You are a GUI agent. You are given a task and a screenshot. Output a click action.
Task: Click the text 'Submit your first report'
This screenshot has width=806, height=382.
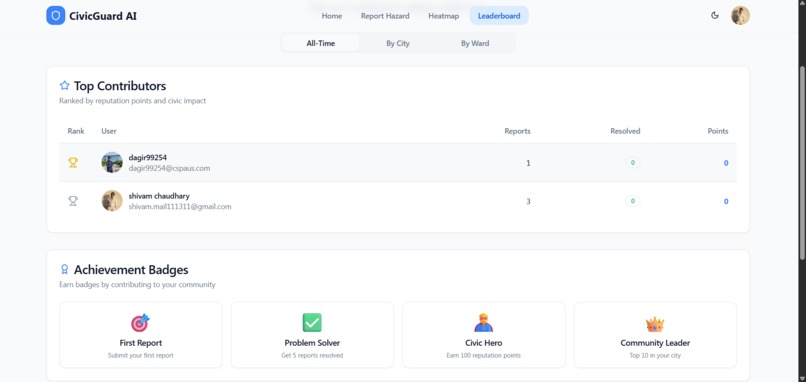point(141,355)
